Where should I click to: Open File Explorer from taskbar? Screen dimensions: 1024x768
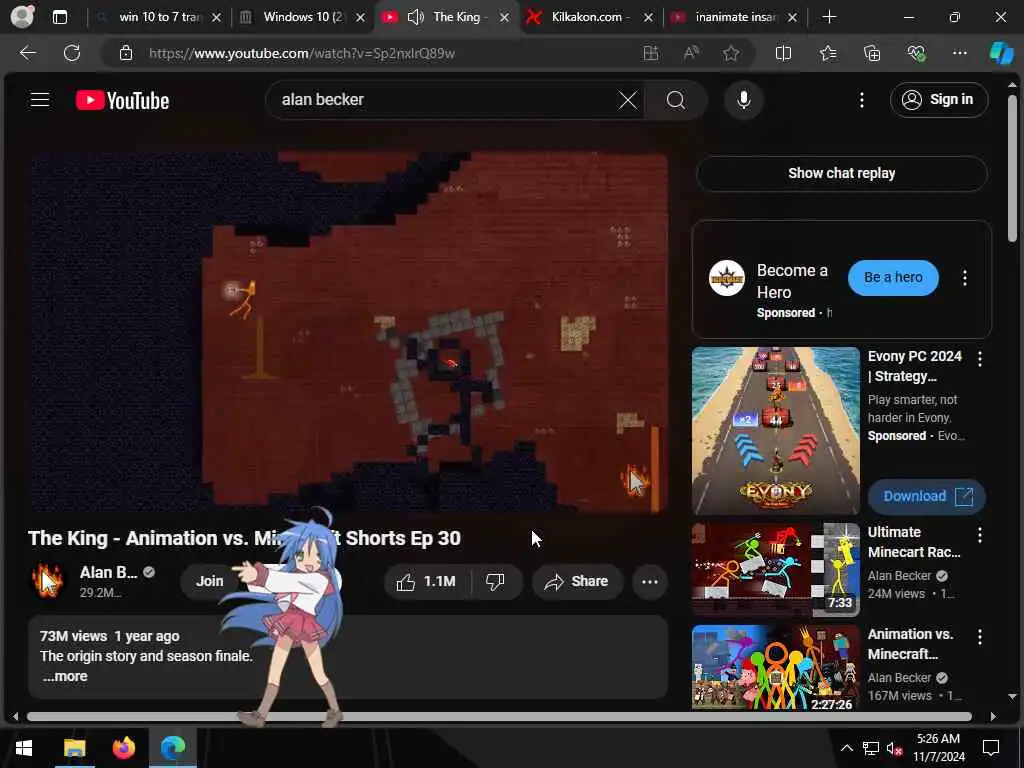tap(74, 748)
